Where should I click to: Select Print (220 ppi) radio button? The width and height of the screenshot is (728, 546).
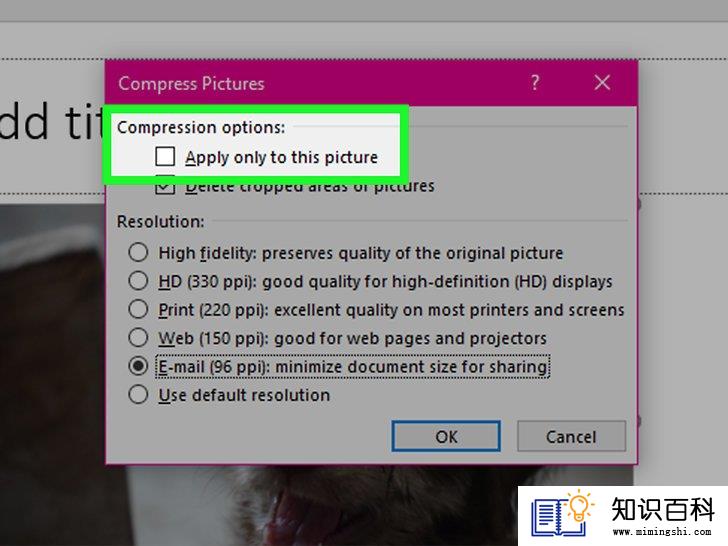pos(138,309)
